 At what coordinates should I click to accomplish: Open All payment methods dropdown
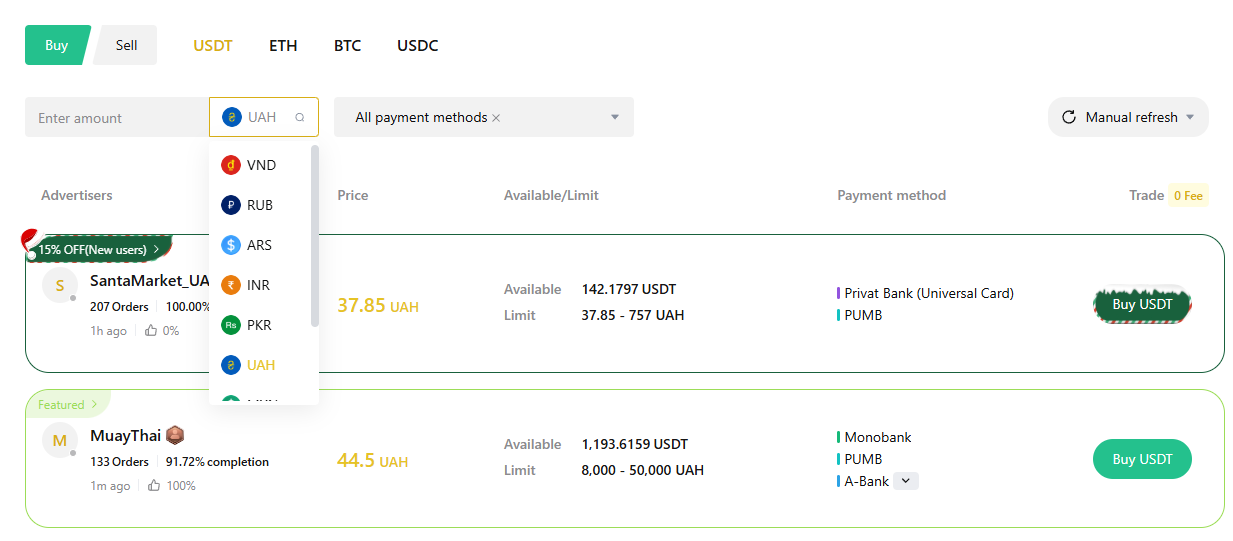click(484, 117)
